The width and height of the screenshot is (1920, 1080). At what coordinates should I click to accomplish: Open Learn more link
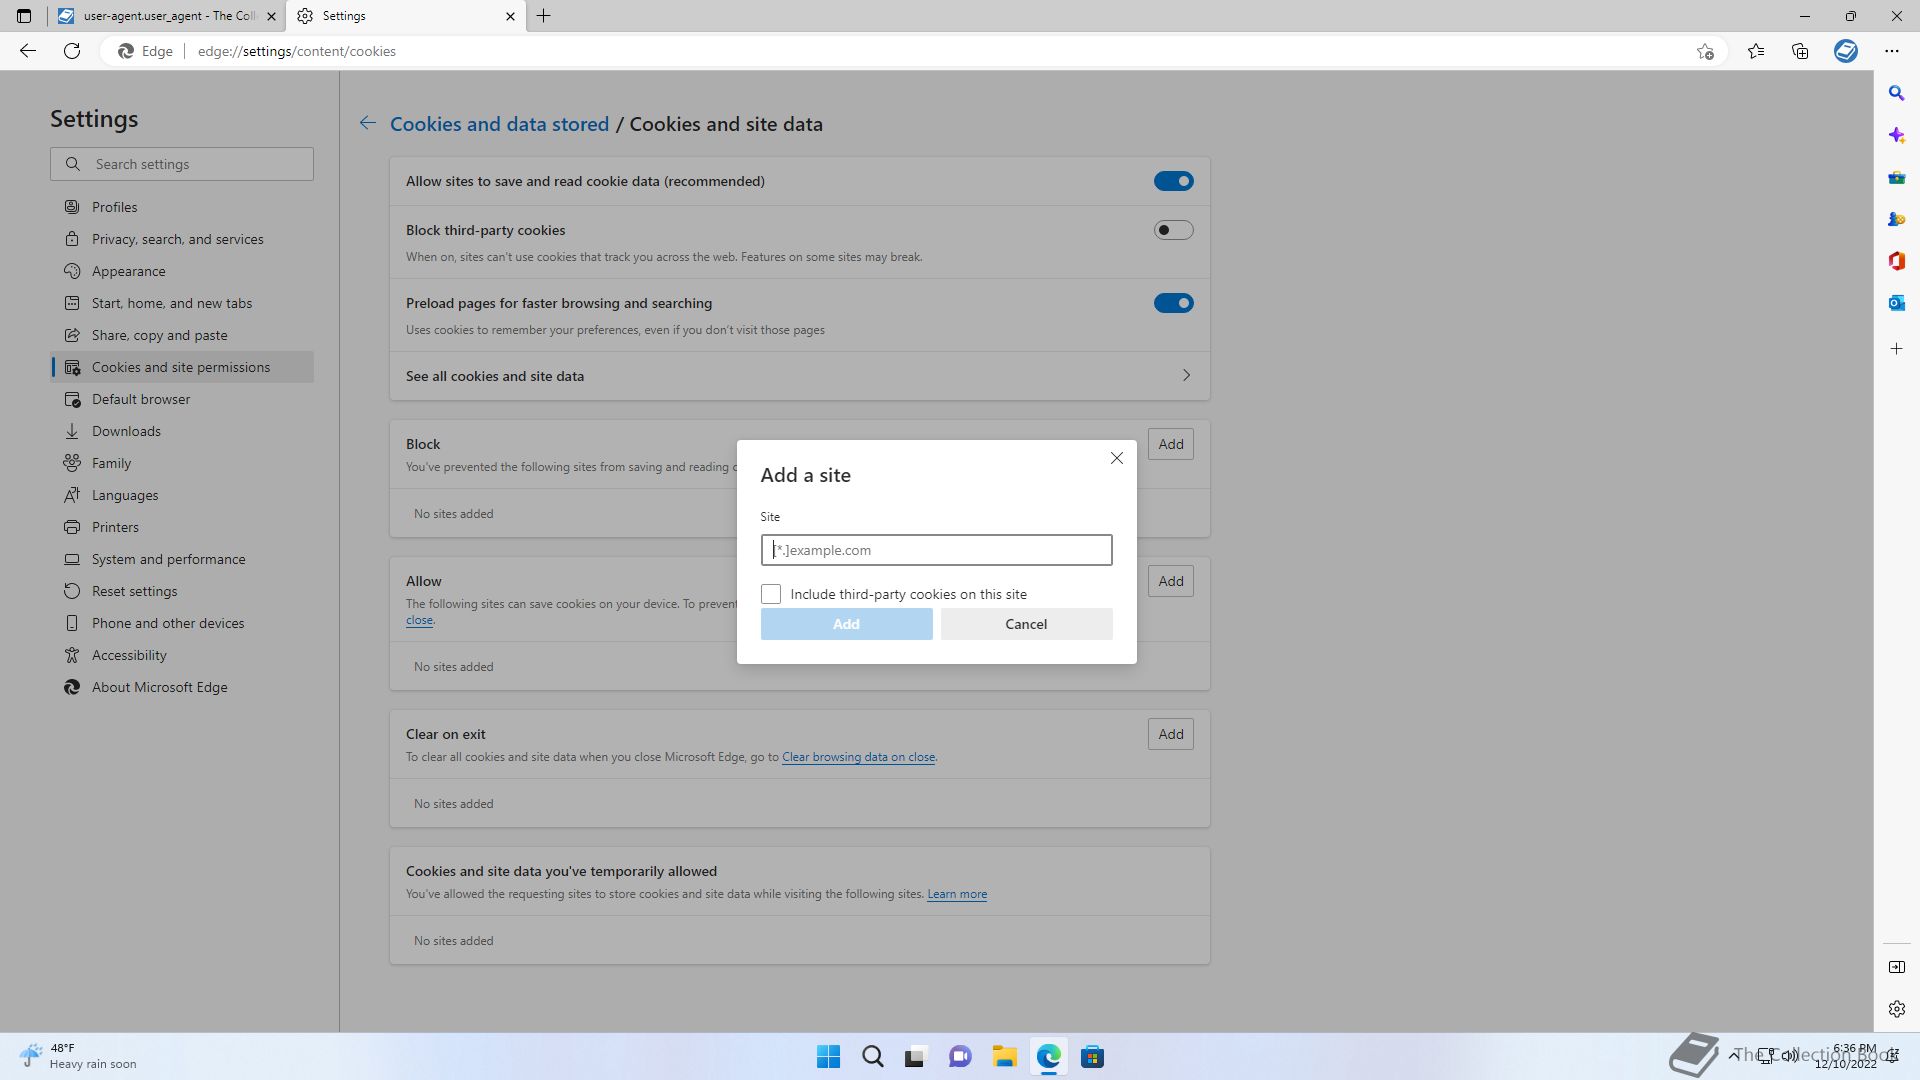coord(957,894)
